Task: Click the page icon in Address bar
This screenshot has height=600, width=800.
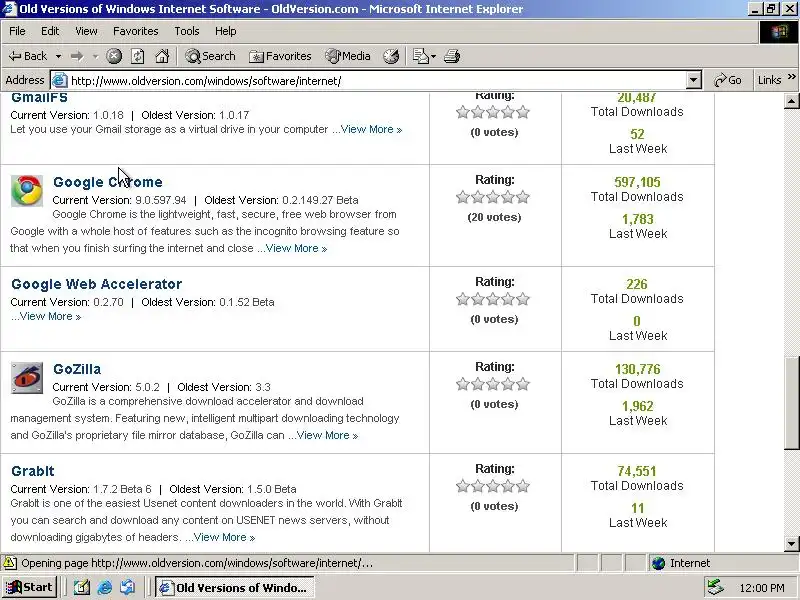Action: 60,80
